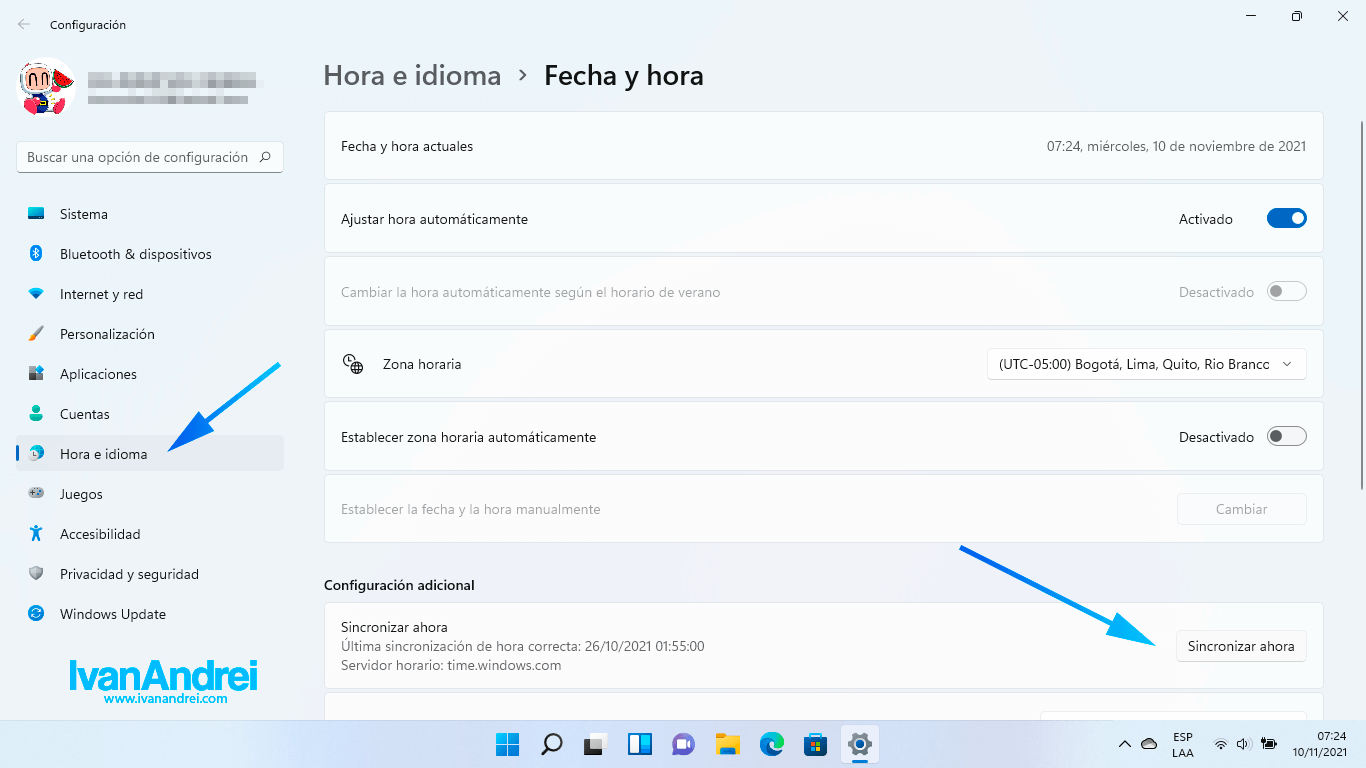Image resolution: width=1366 pixels, height=768 pixels.
Task: Click the Sistema icon in the sidebar
Action: (x=36, y=214)
